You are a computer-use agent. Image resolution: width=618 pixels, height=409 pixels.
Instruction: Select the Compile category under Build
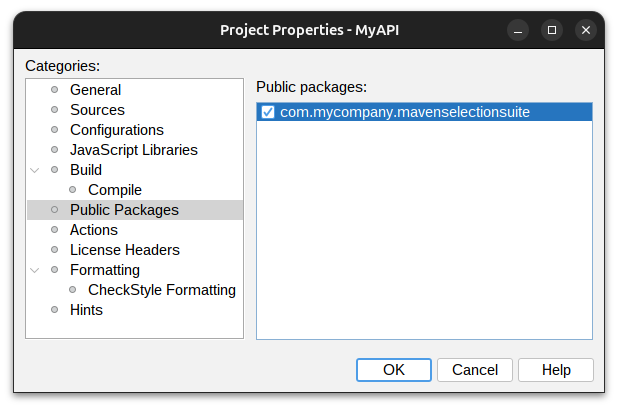115,190
